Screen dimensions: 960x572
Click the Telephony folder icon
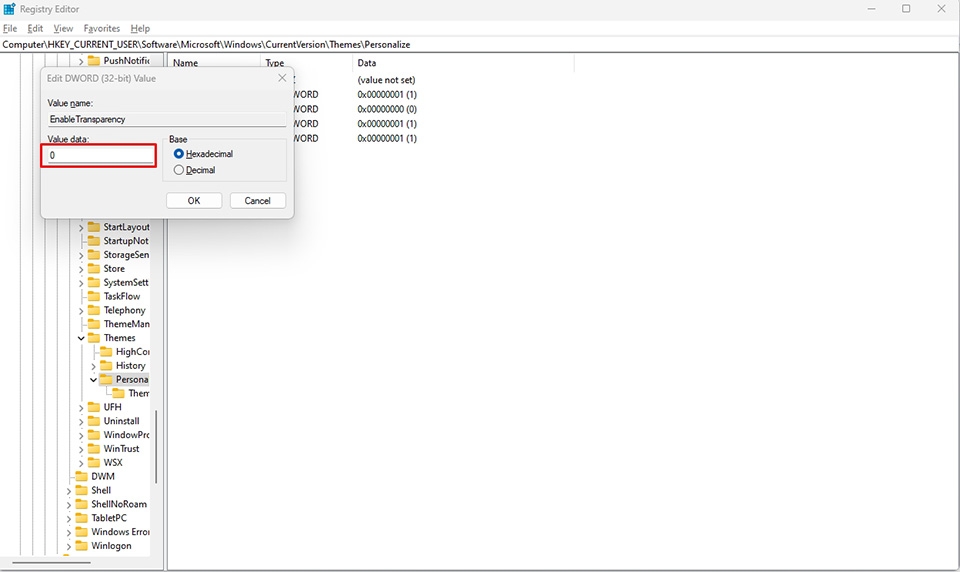tap(94, 310)
